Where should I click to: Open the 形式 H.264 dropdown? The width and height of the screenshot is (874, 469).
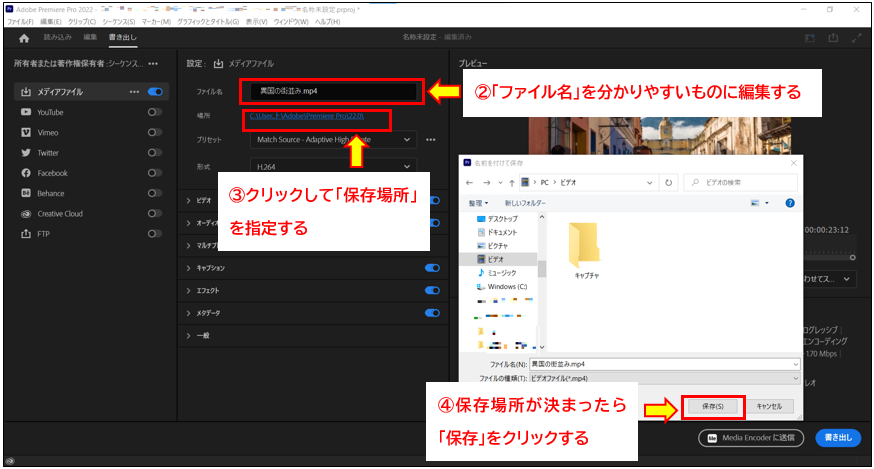pos(333,166)
